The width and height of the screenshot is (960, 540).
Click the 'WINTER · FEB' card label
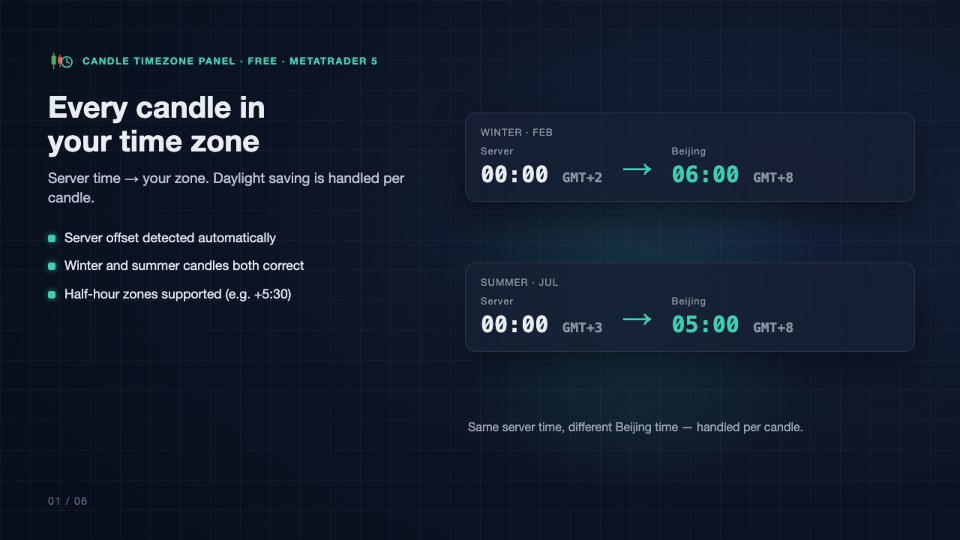(516, 132)
